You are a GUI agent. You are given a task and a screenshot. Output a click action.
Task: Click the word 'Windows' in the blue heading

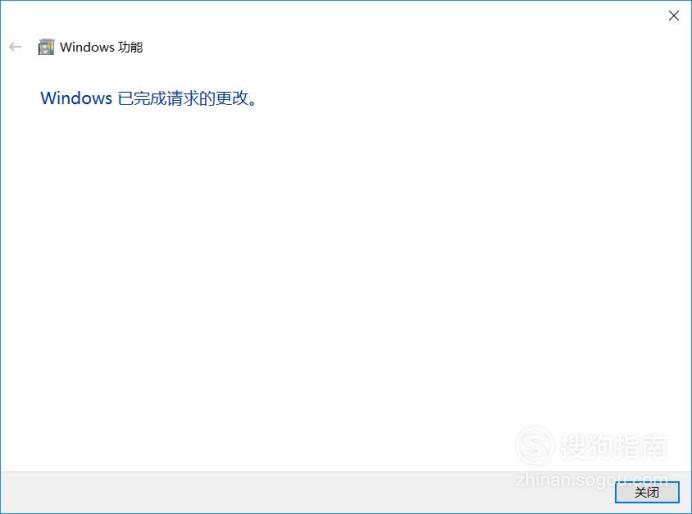[76, 98]
